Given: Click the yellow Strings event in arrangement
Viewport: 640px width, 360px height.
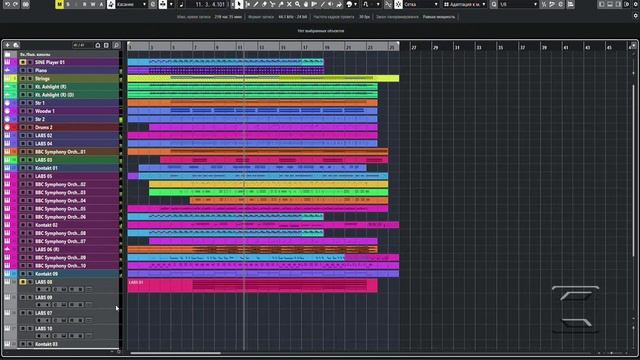Looking at the screenshot, I should (x=263, y=78).
